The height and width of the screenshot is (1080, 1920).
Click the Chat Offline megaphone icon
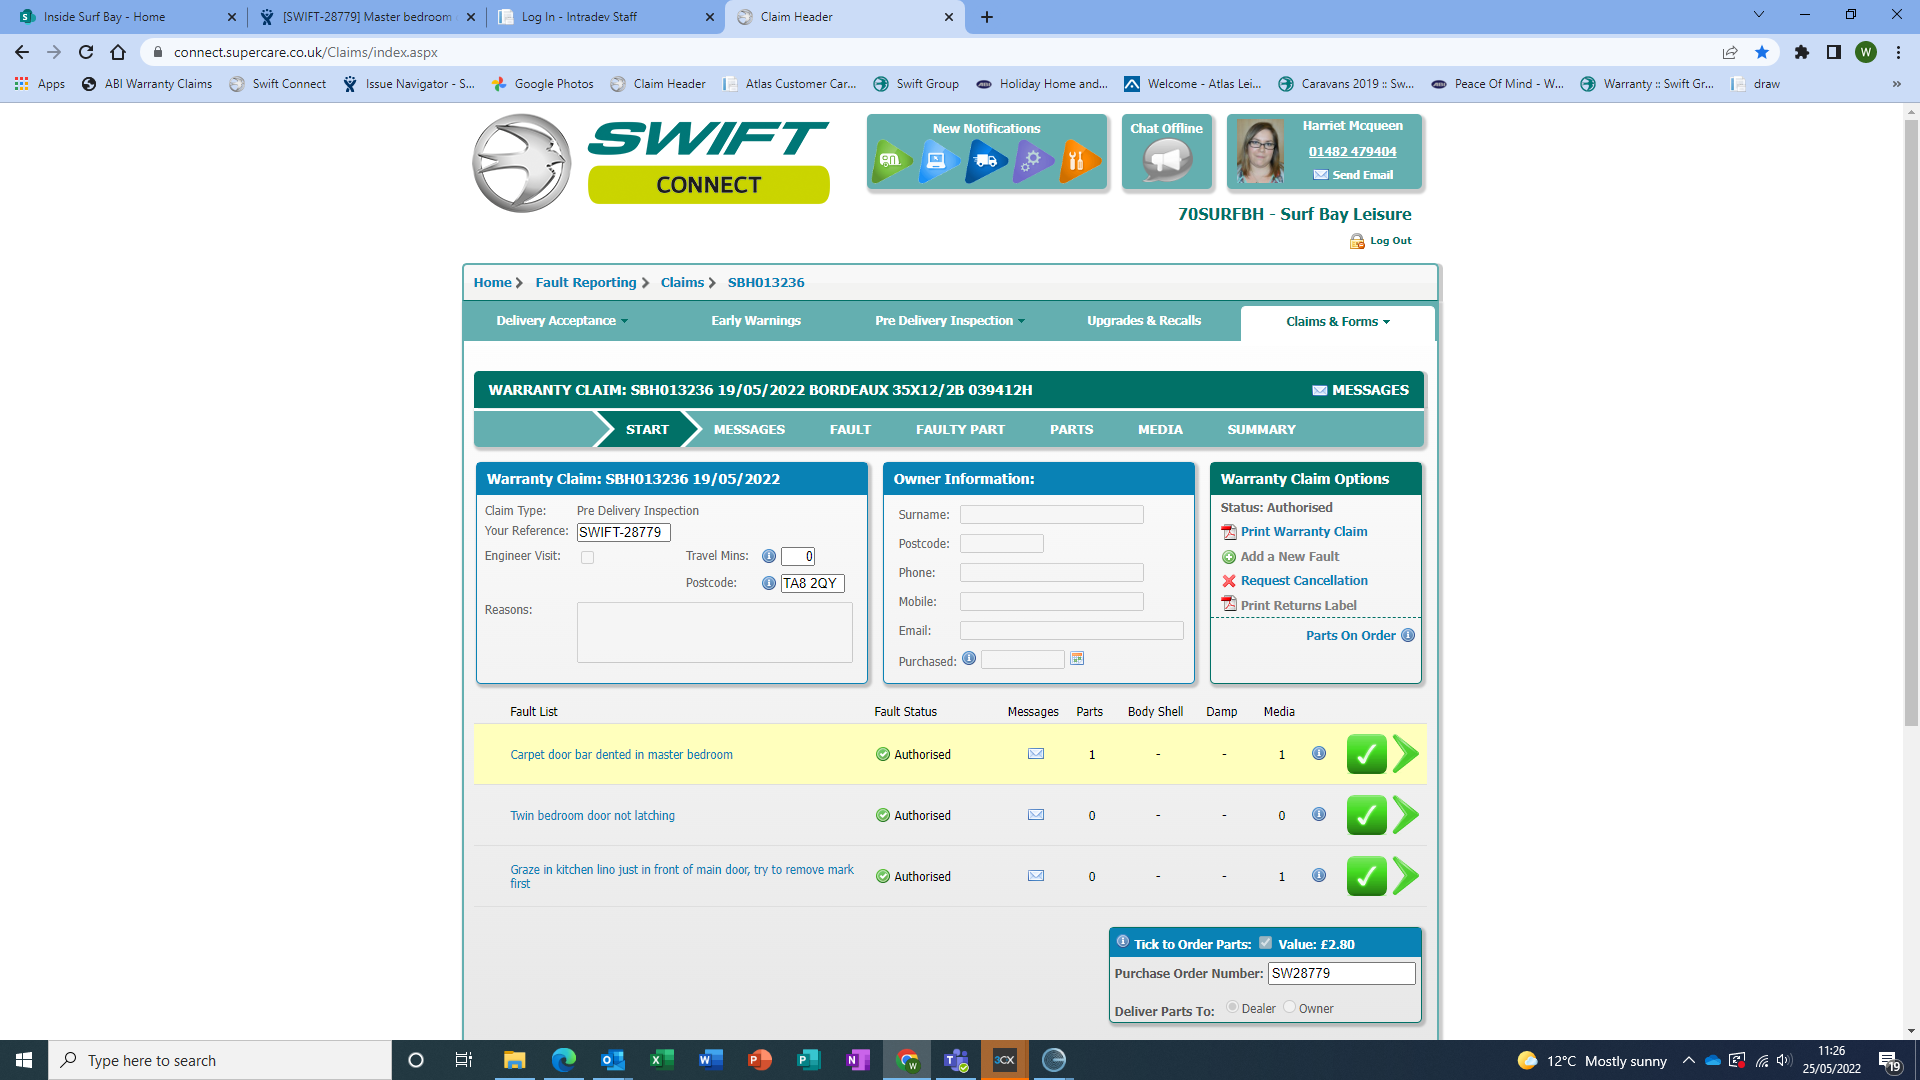point(1166,160)
